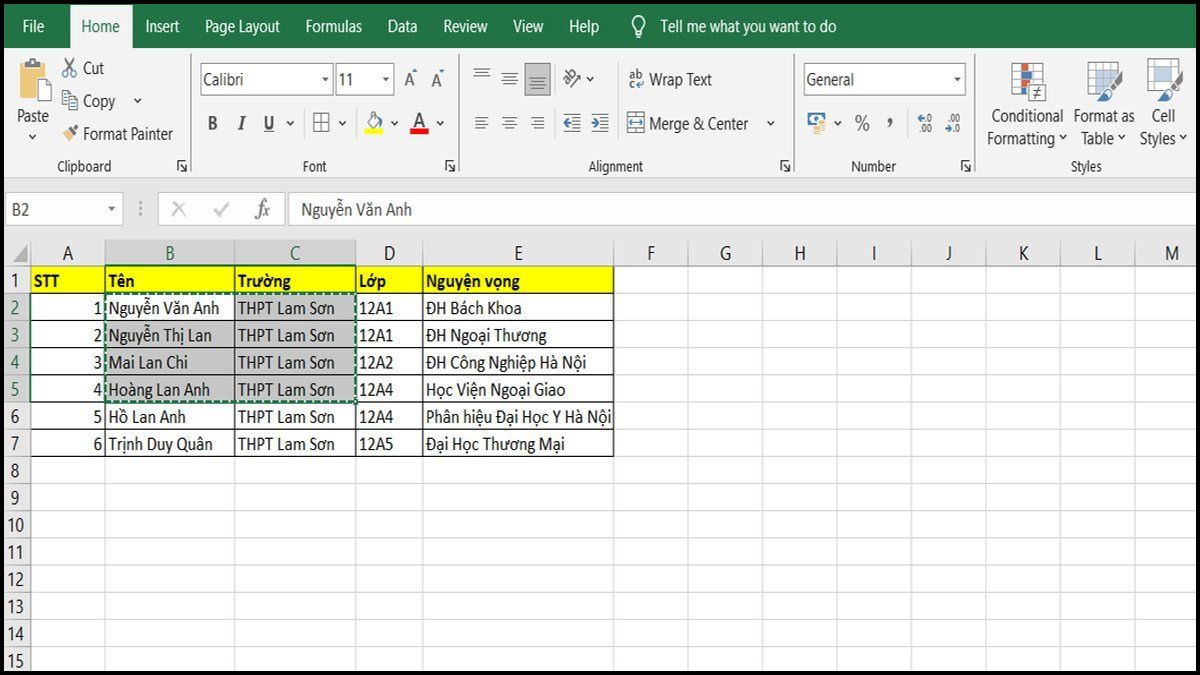Image resolution: width=1200 pixels, height=675 pixels.
Task: Align text right
Action: point(538,123)
